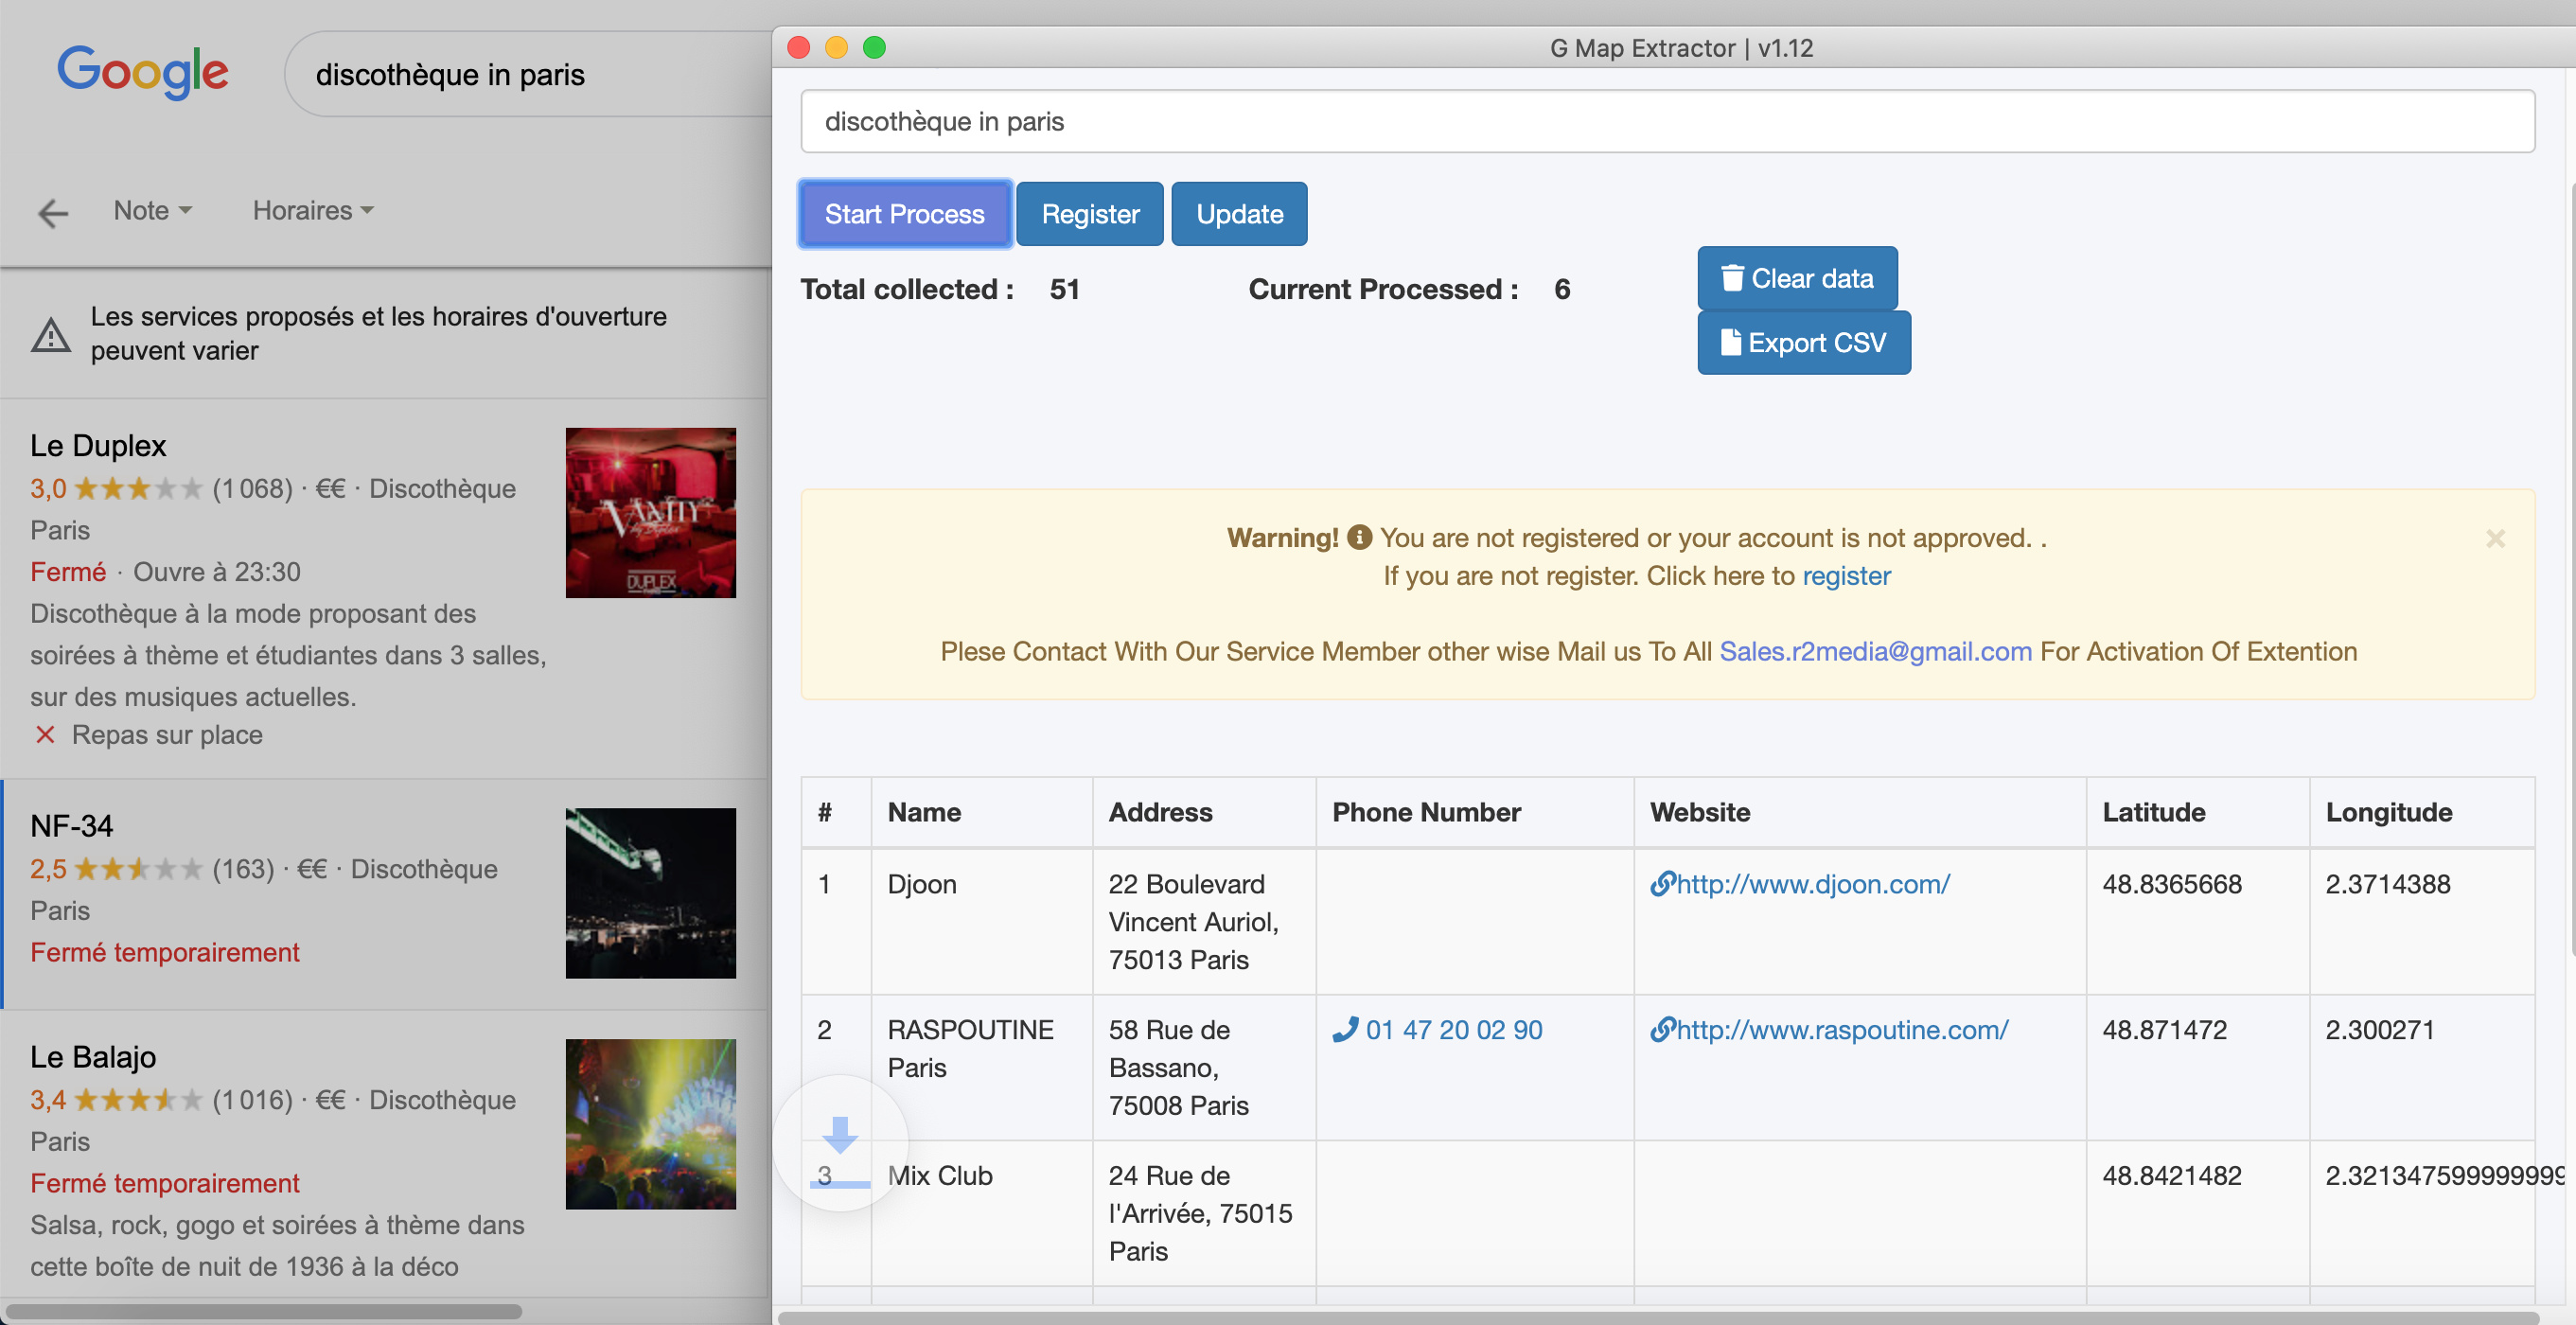Click the Export CSV button

pos(1804,343)
